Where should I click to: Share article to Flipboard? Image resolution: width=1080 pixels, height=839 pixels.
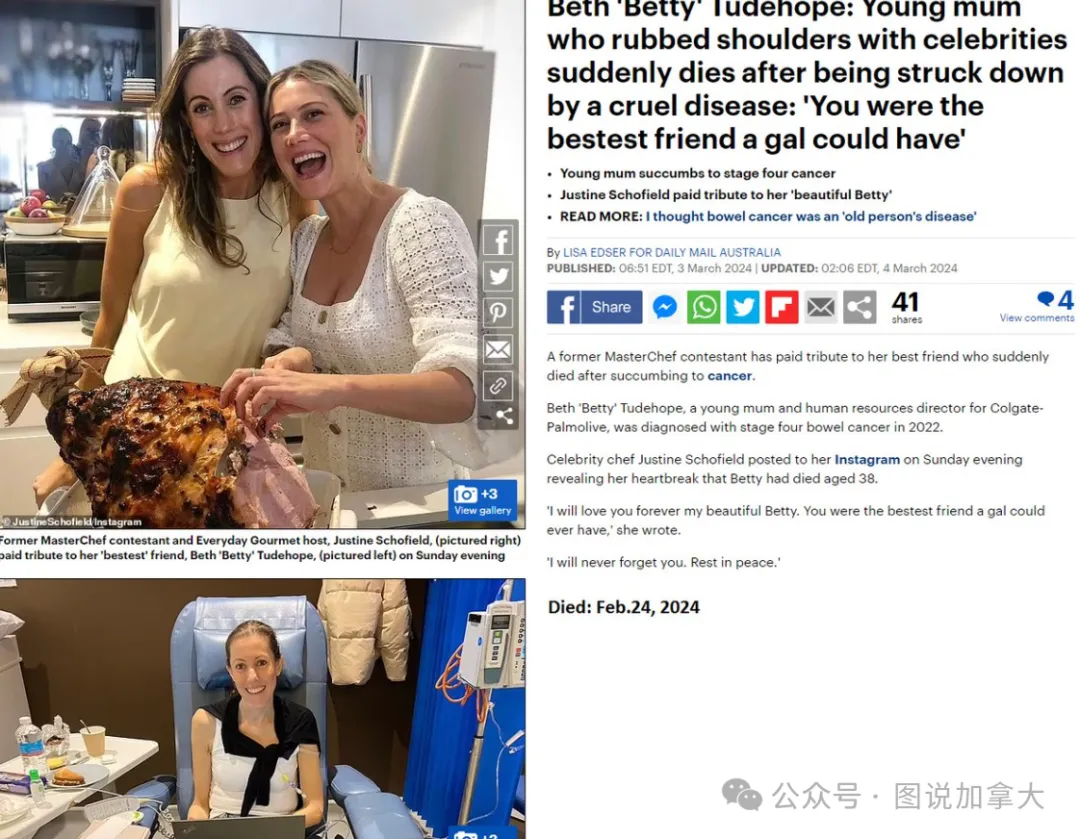point(782,307)
